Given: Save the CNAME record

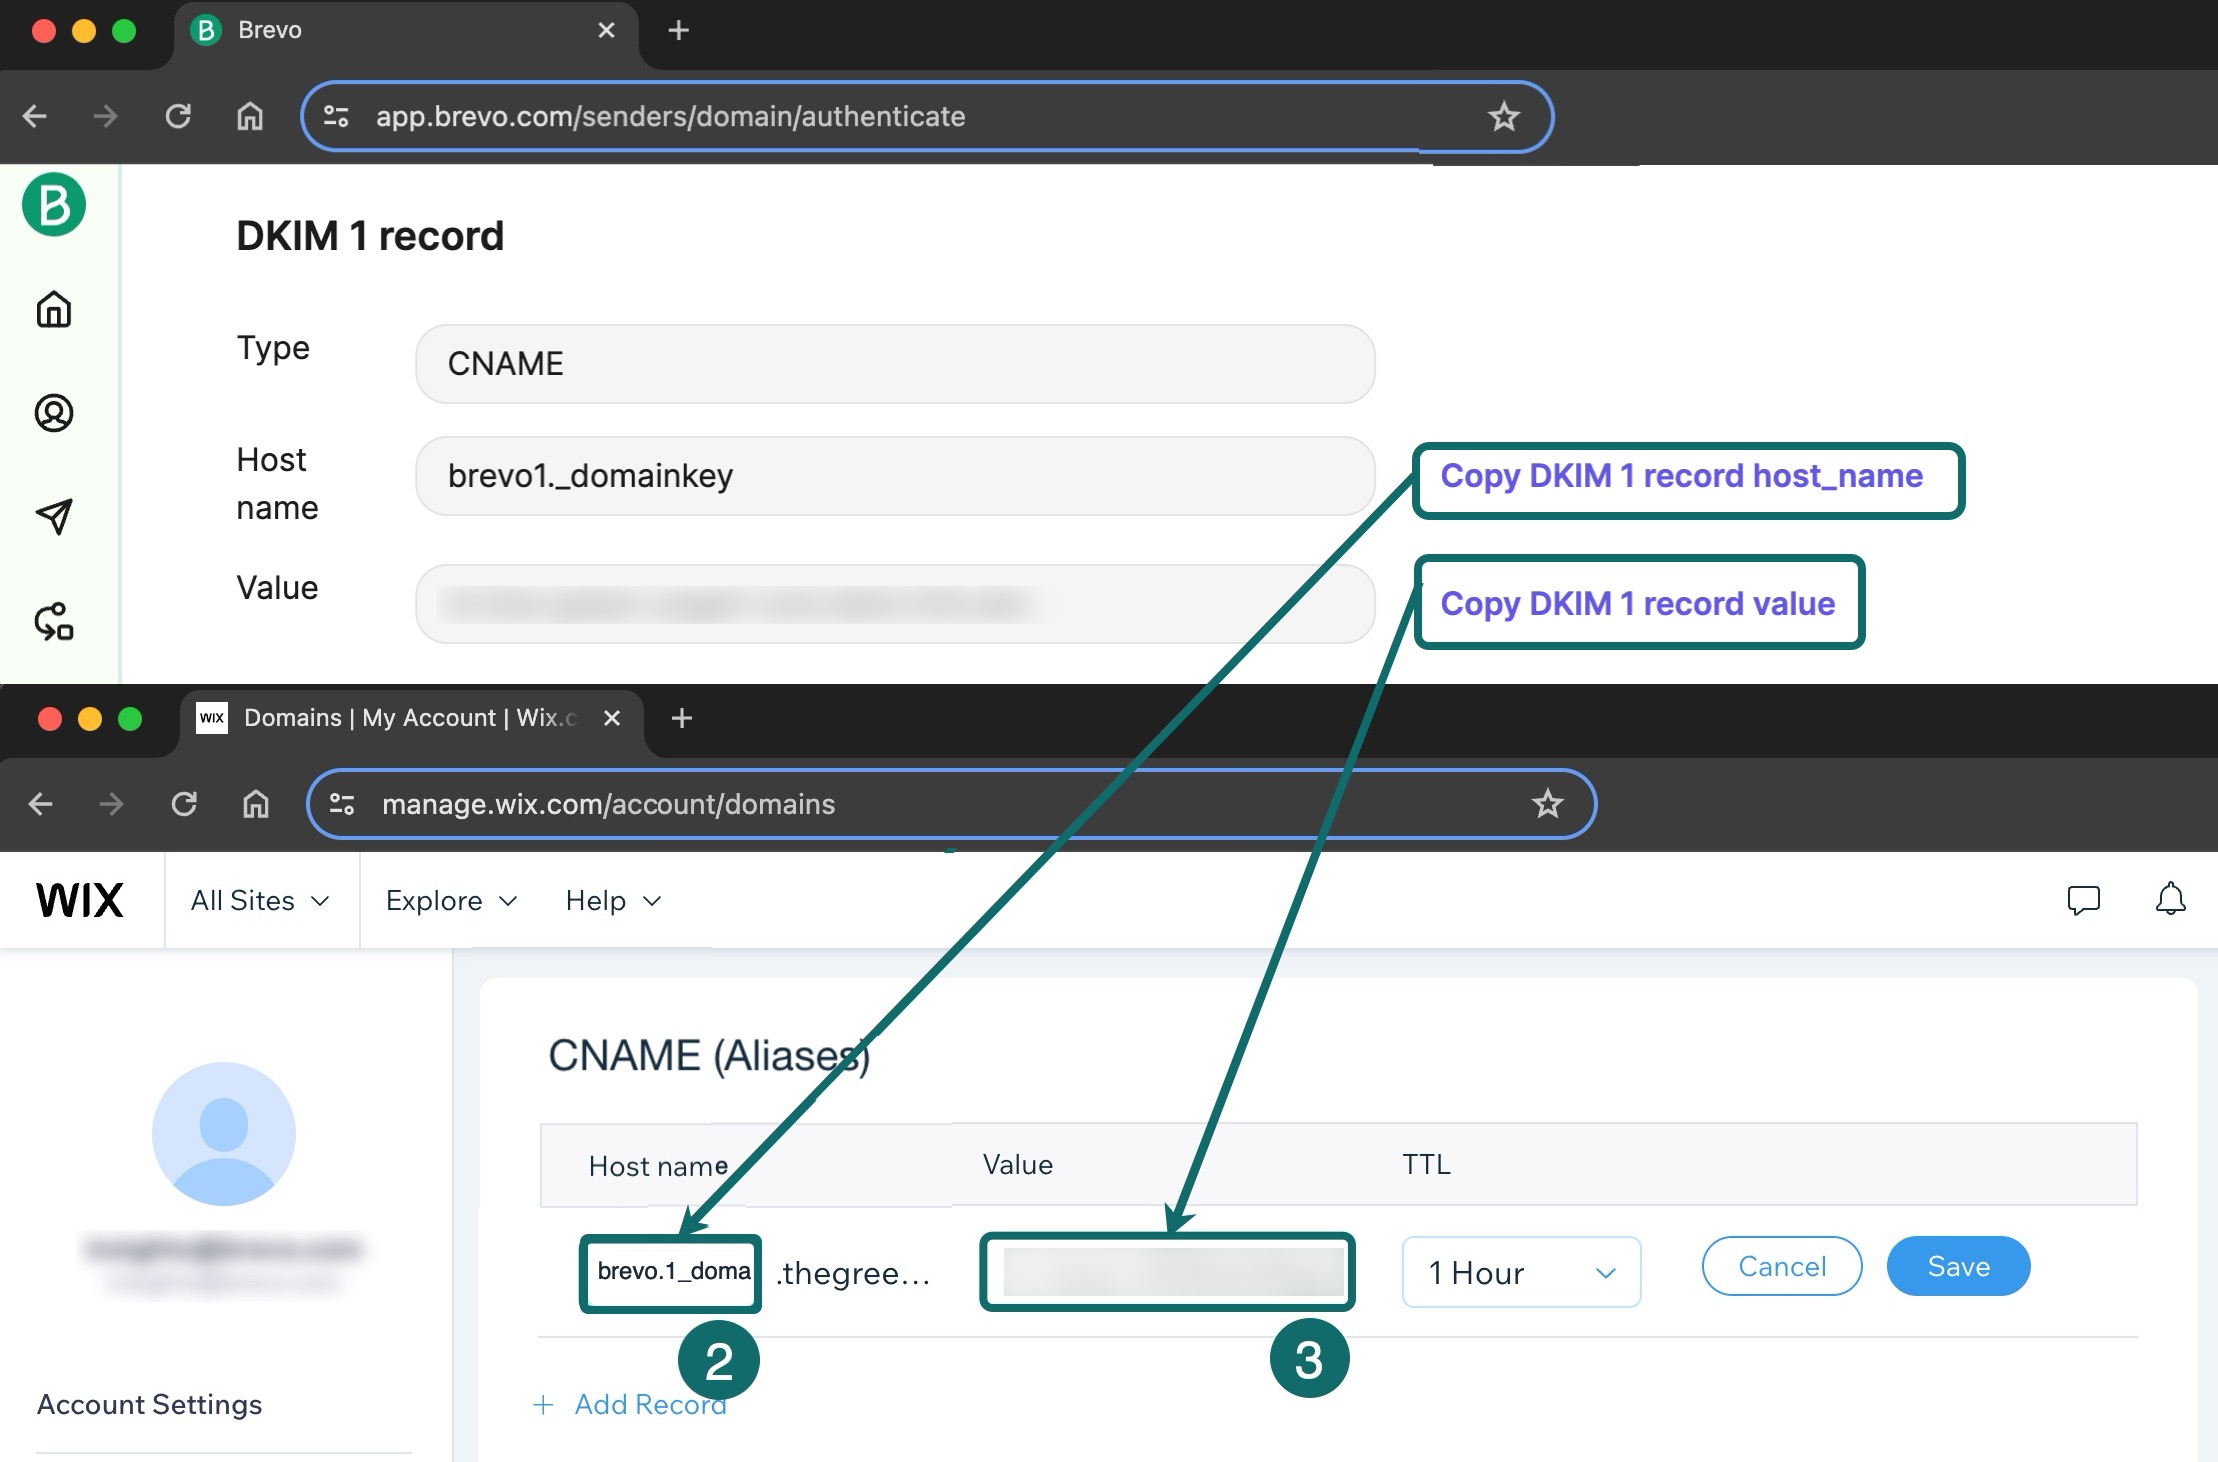Looking at the screenshot, I should point(1958,1266).
